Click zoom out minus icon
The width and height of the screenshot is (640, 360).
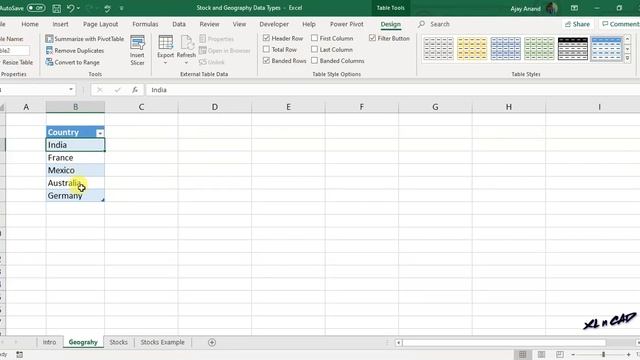point(573,354)
